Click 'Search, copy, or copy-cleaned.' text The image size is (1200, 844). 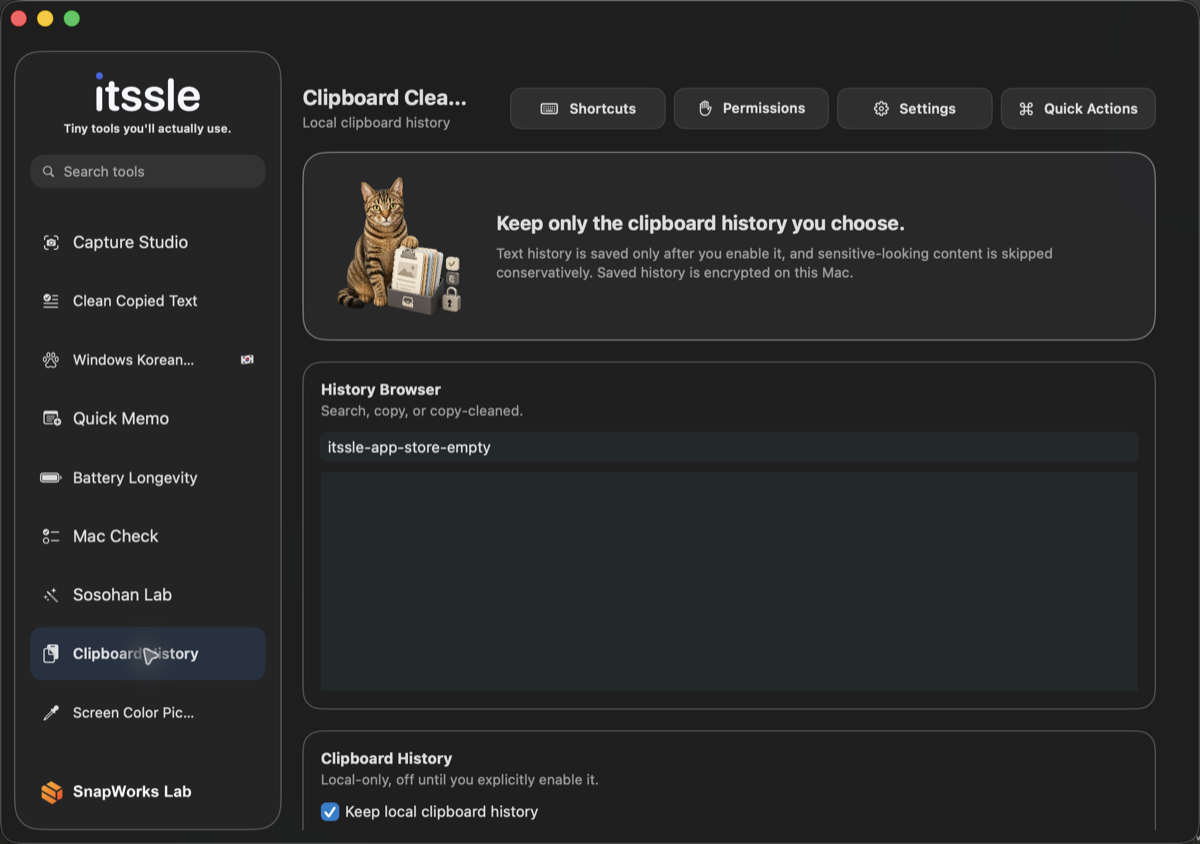tap(422, 411)
